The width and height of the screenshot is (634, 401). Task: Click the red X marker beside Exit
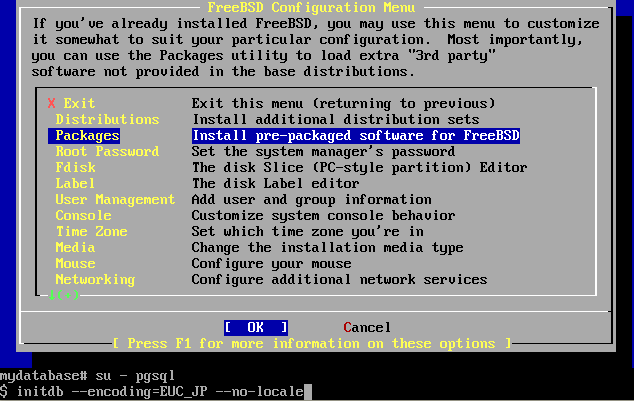tap(51, 103)
